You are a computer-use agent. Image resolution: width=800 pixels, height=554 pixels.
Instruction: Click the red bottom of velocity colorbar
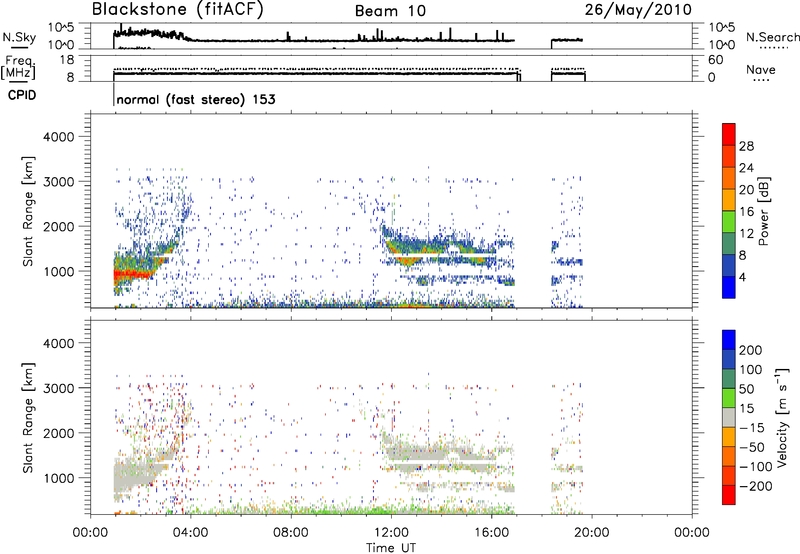coord(729,495)
